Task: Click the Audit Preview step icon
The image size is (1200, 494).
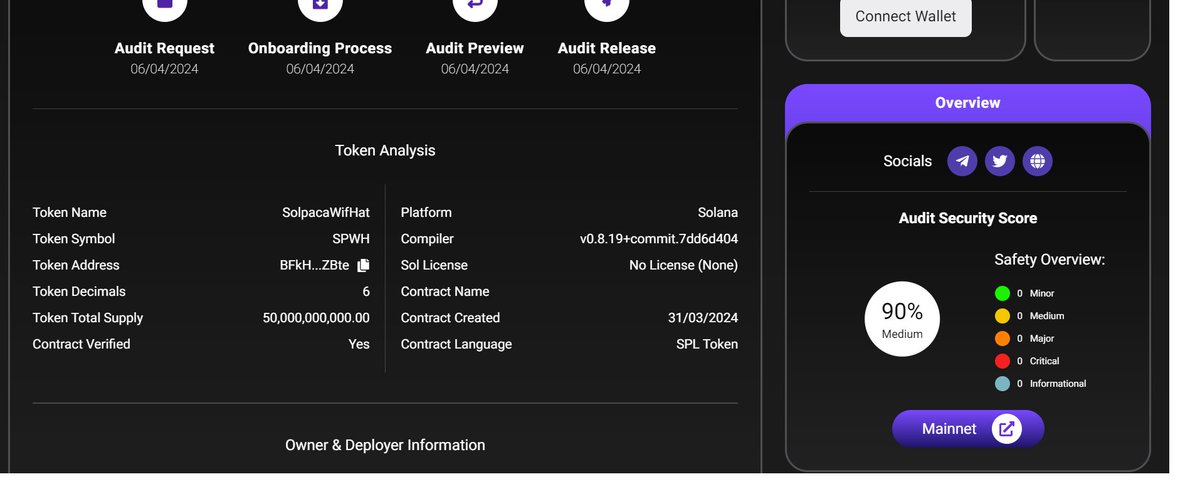Action: (x=475, y=5)
